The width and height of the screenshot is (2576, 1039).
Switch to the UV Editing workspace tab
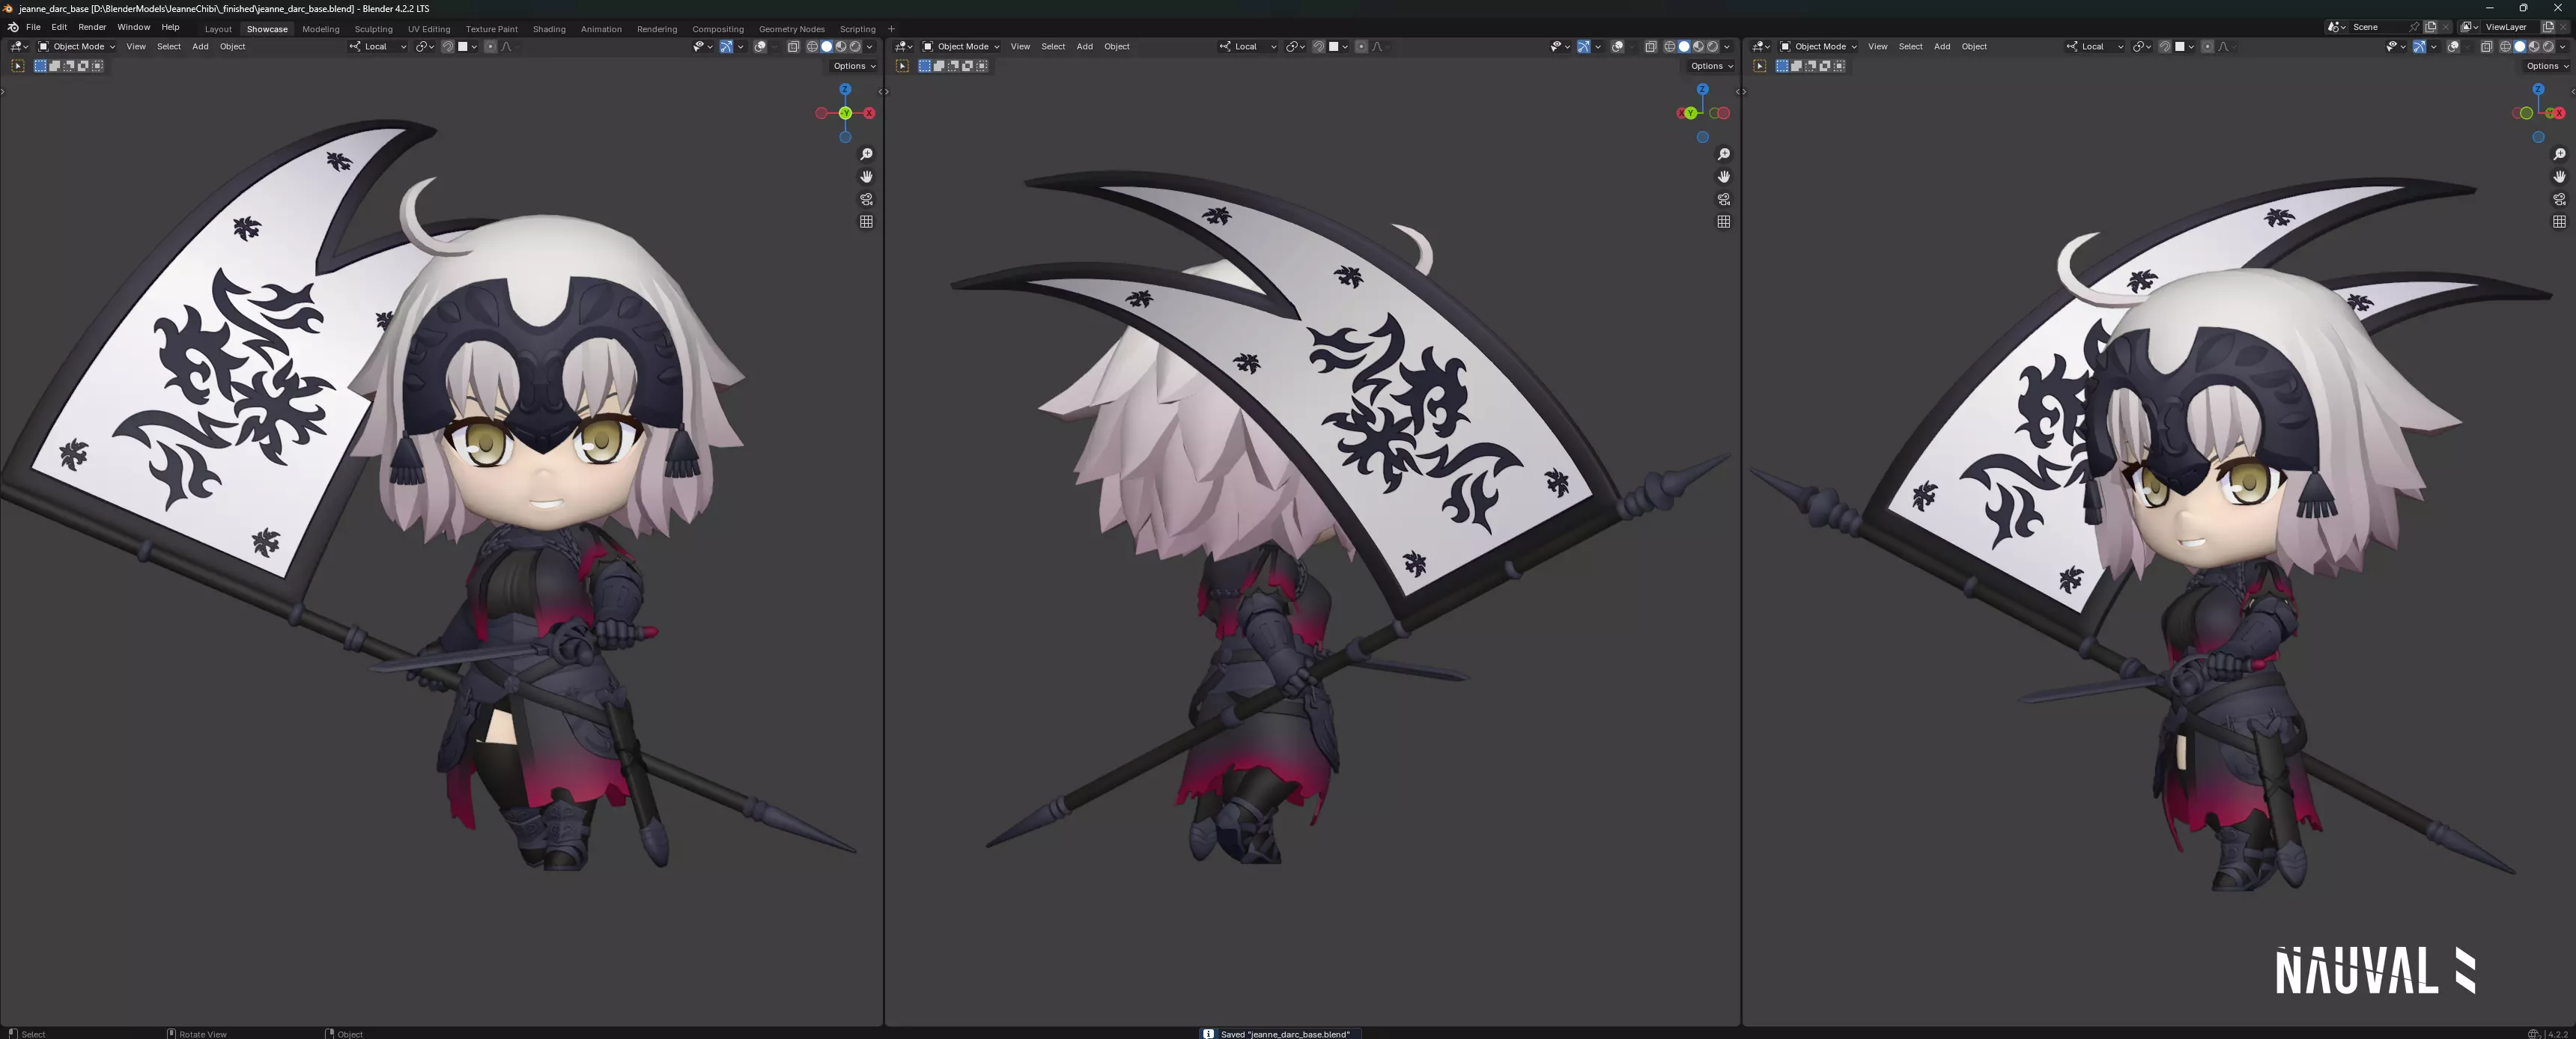click(x=429, y=29)
